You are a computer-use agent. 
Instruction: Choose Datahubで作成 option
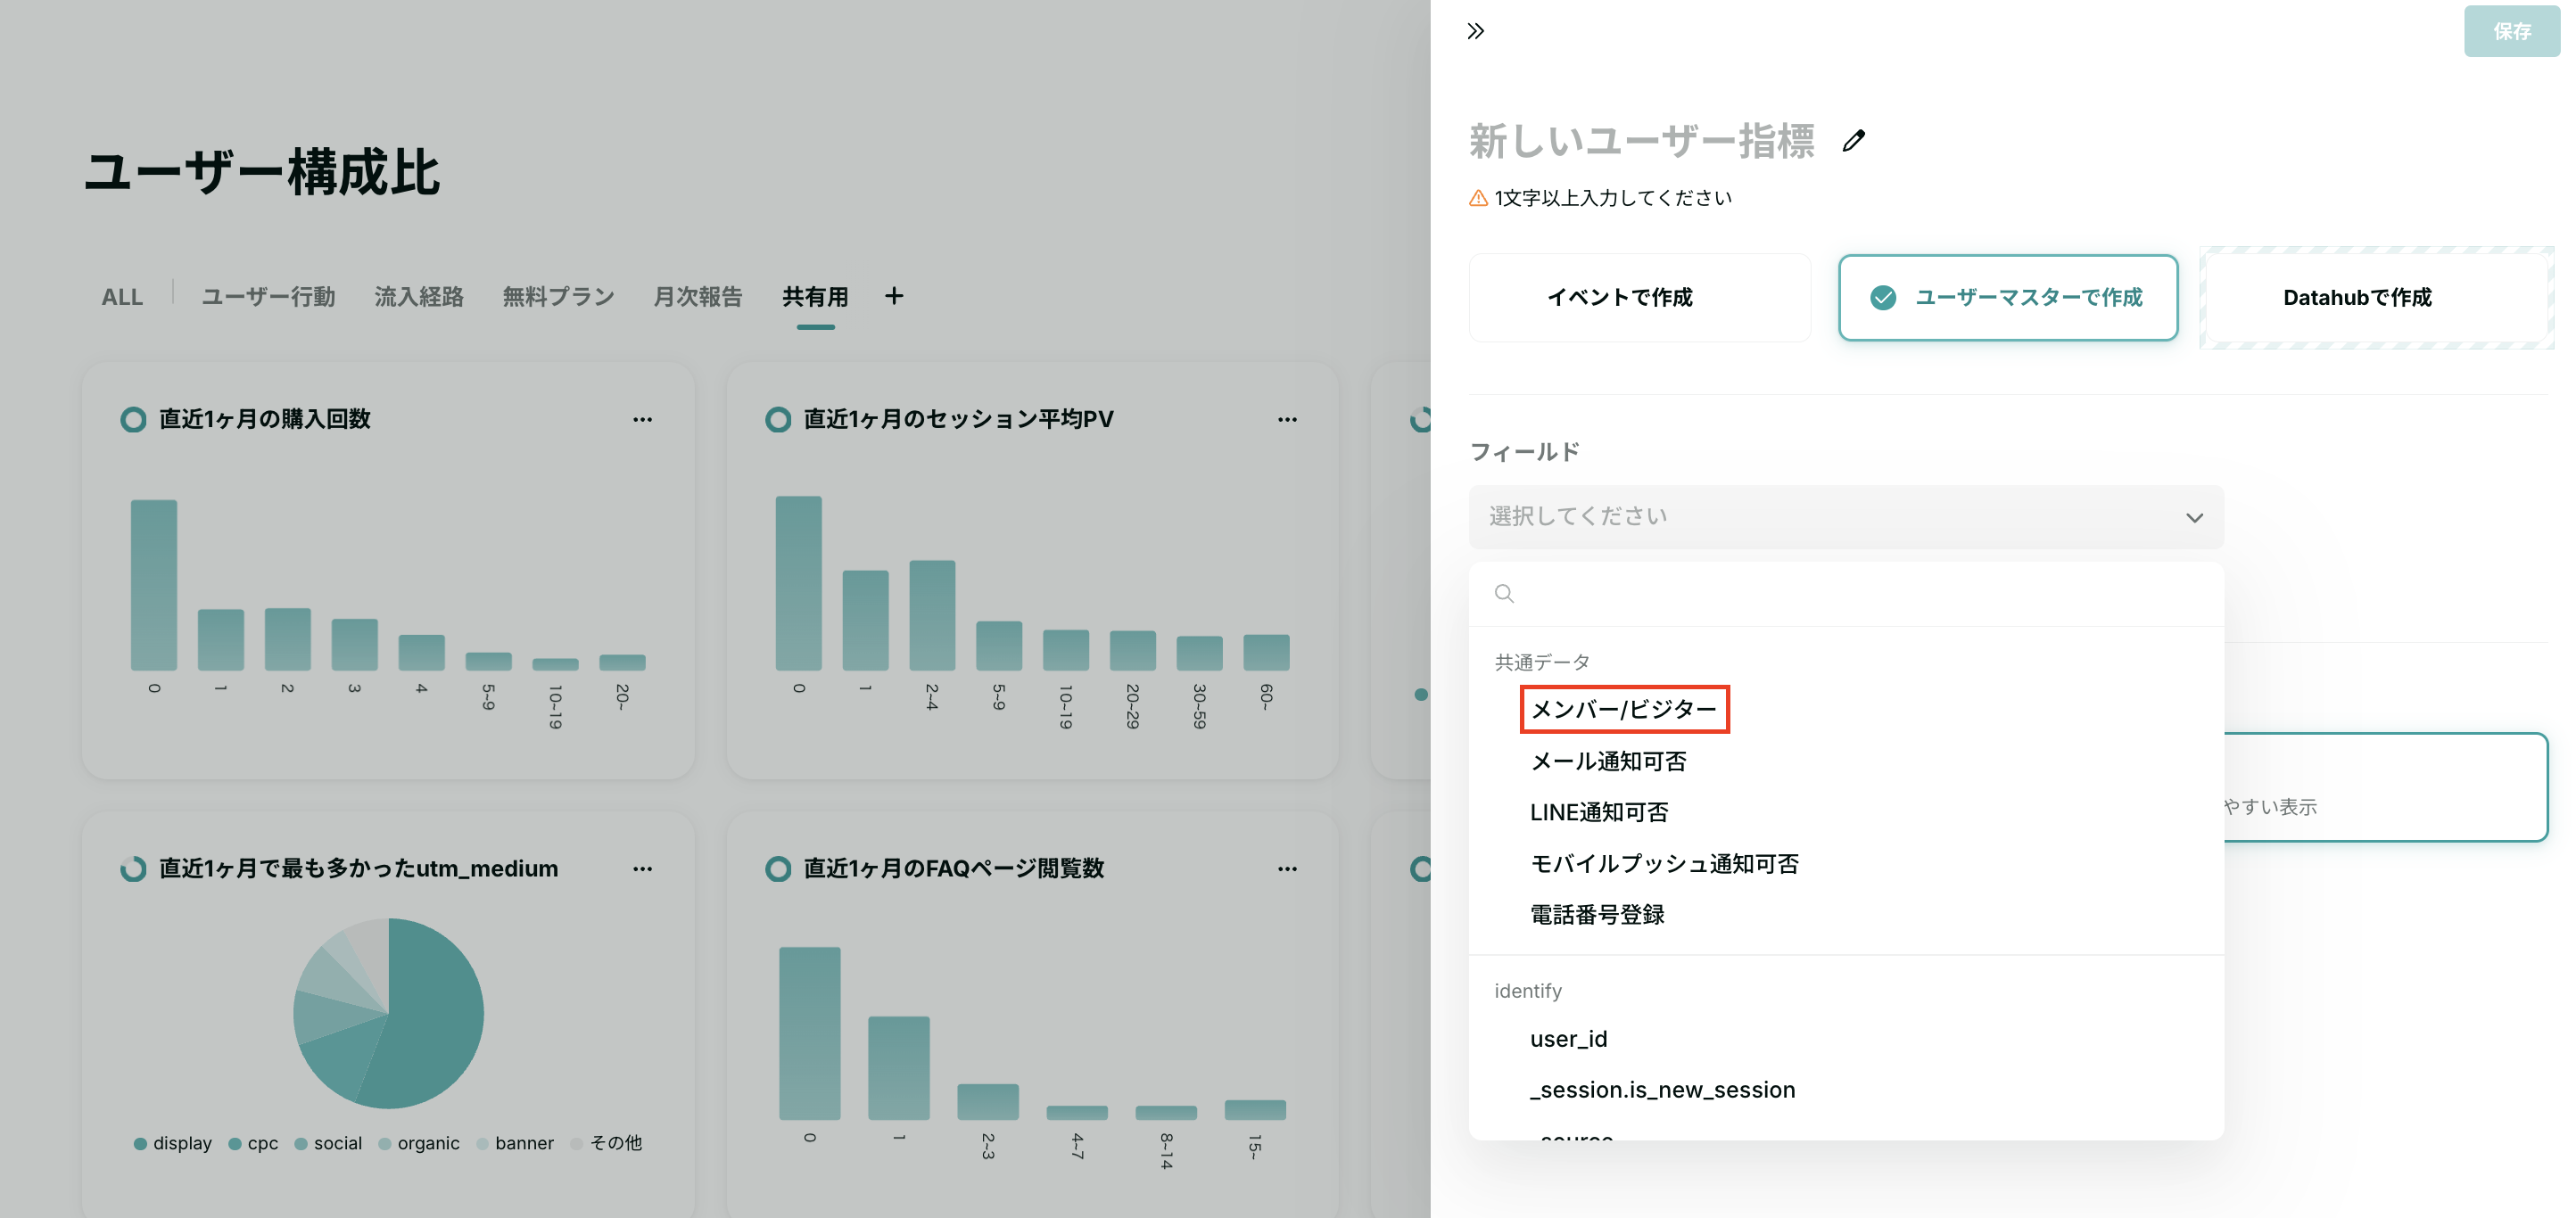tap(2376, 297)
